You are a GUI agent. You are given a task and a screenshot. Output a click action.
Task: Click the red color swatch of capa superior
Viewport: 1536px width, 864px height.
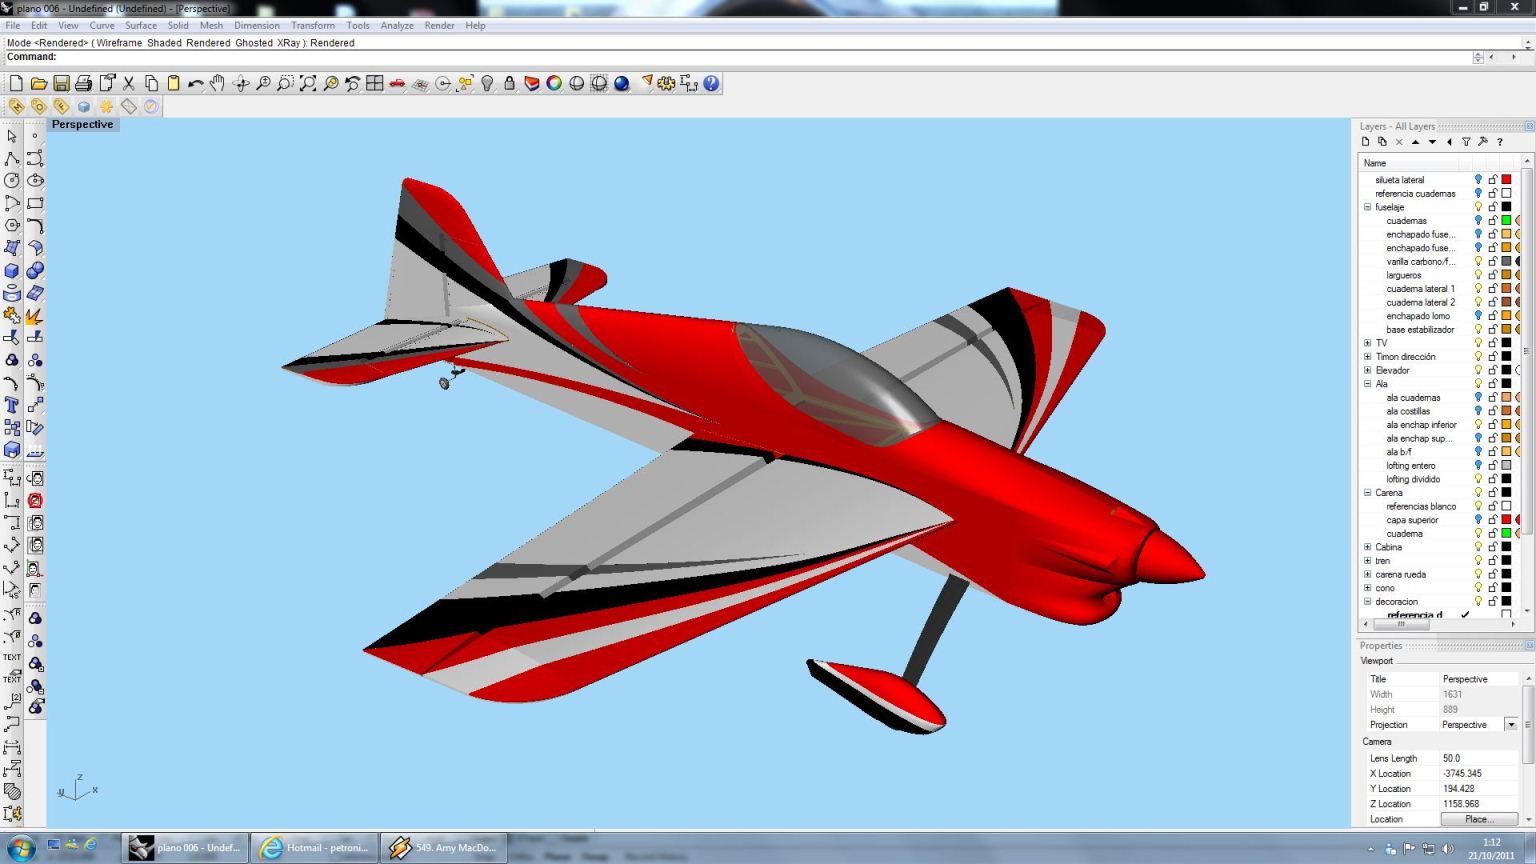coord(1506,520)
